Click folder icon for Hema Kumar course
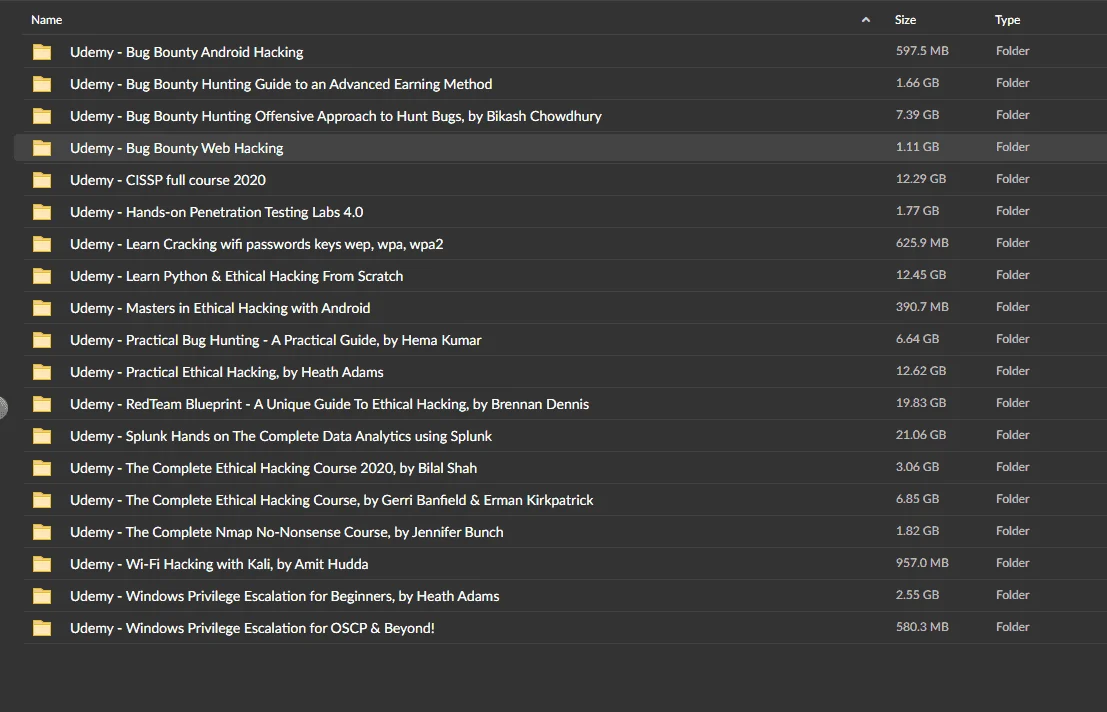The width and height of the screenshot is (1107, 712). tap(42, 340)
